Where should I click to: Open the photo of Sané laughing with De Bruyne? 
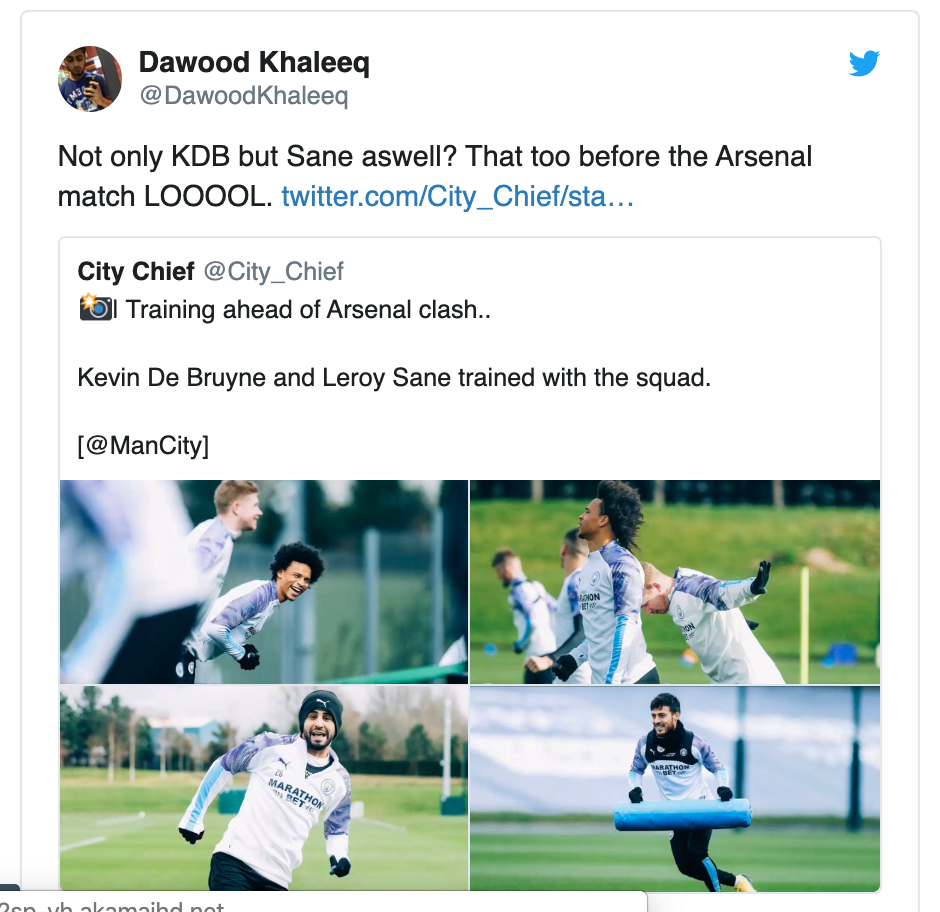coord(263,581)
